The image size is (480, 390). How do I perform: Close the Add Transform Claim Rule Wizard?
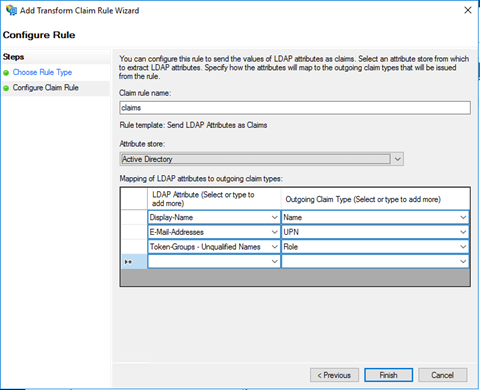[x=468, y=10]
